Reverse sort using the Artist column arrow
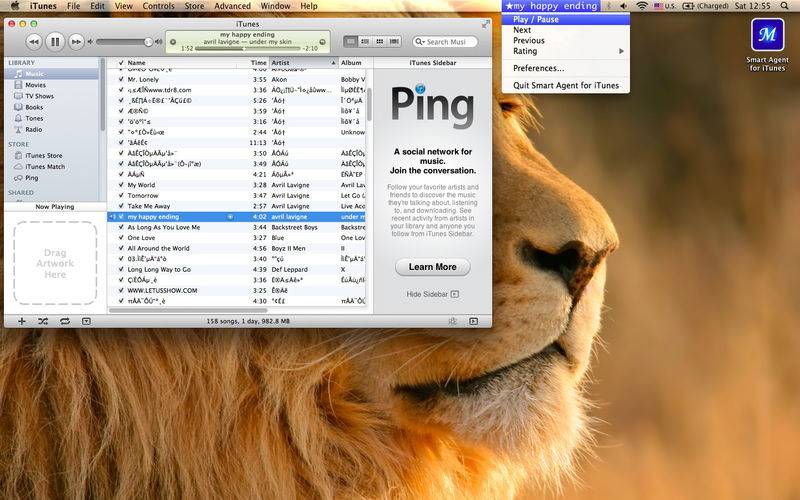This screenshot has width=800, height=500. click(x=333, y=63)
